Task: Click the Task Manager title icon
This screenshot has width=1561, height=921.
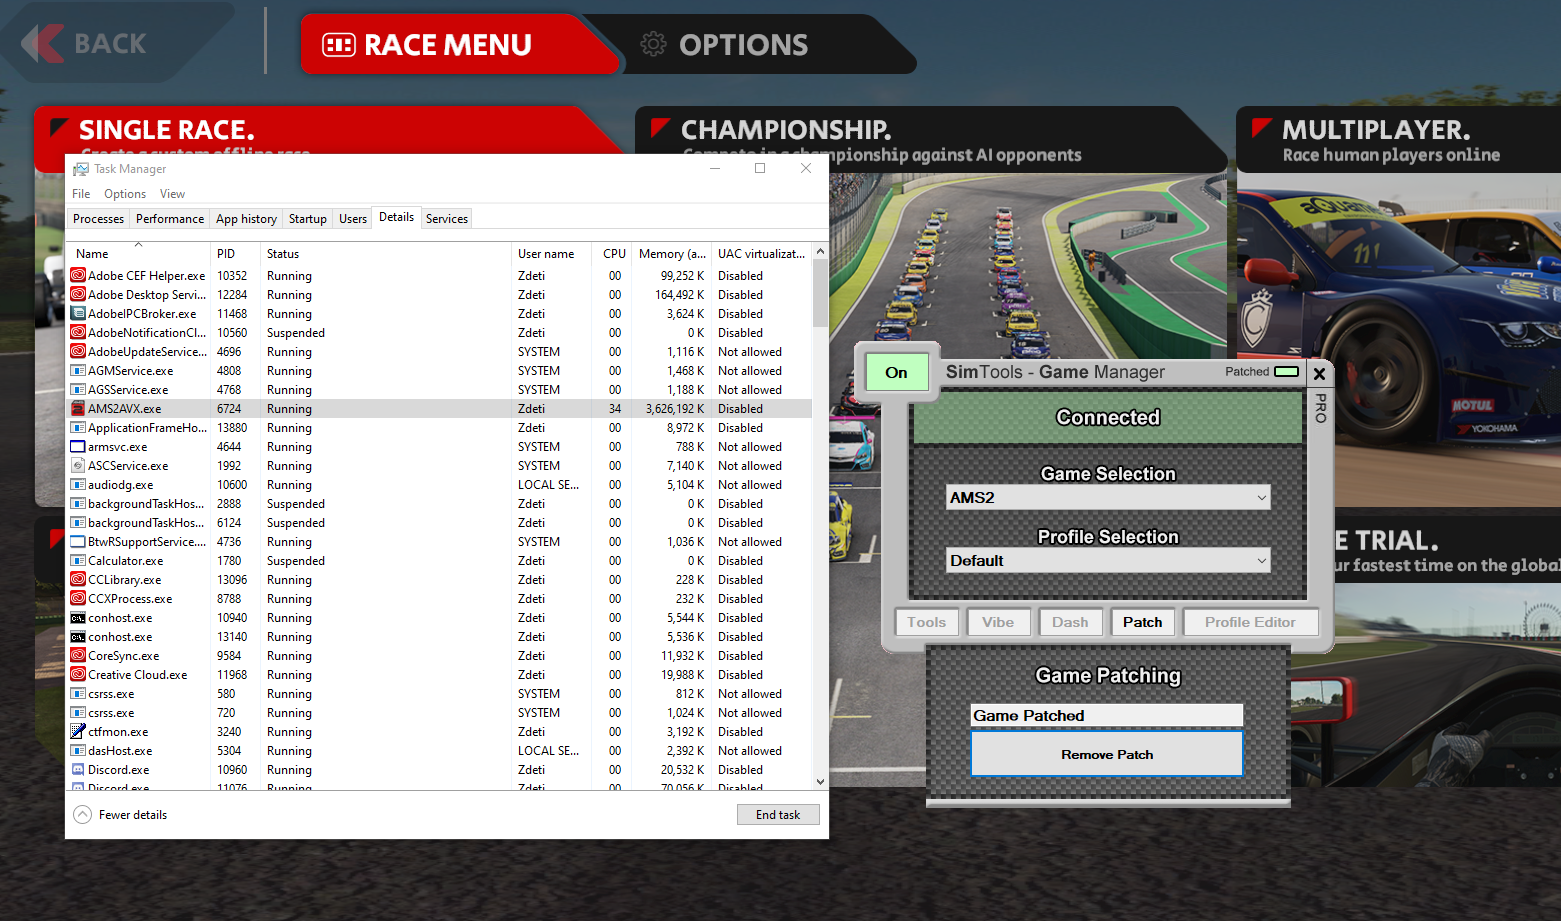Action: click(x=81, y=169)
